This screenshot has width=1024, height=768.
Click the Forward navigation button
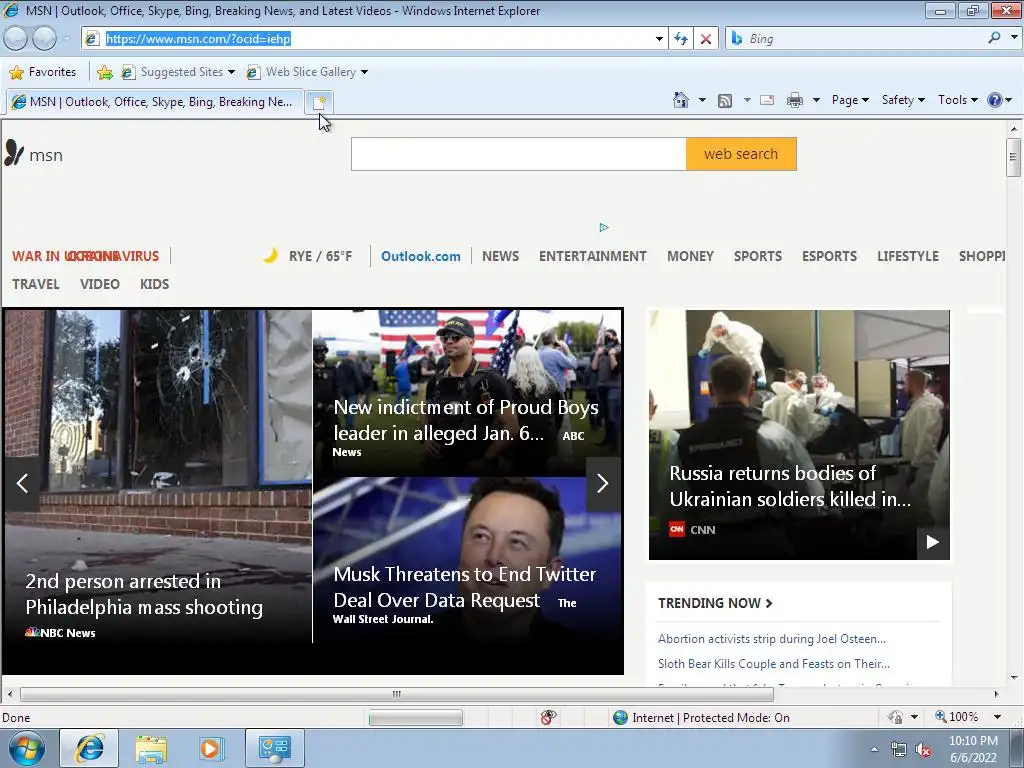pyautogui.click(x=44, y=39)
